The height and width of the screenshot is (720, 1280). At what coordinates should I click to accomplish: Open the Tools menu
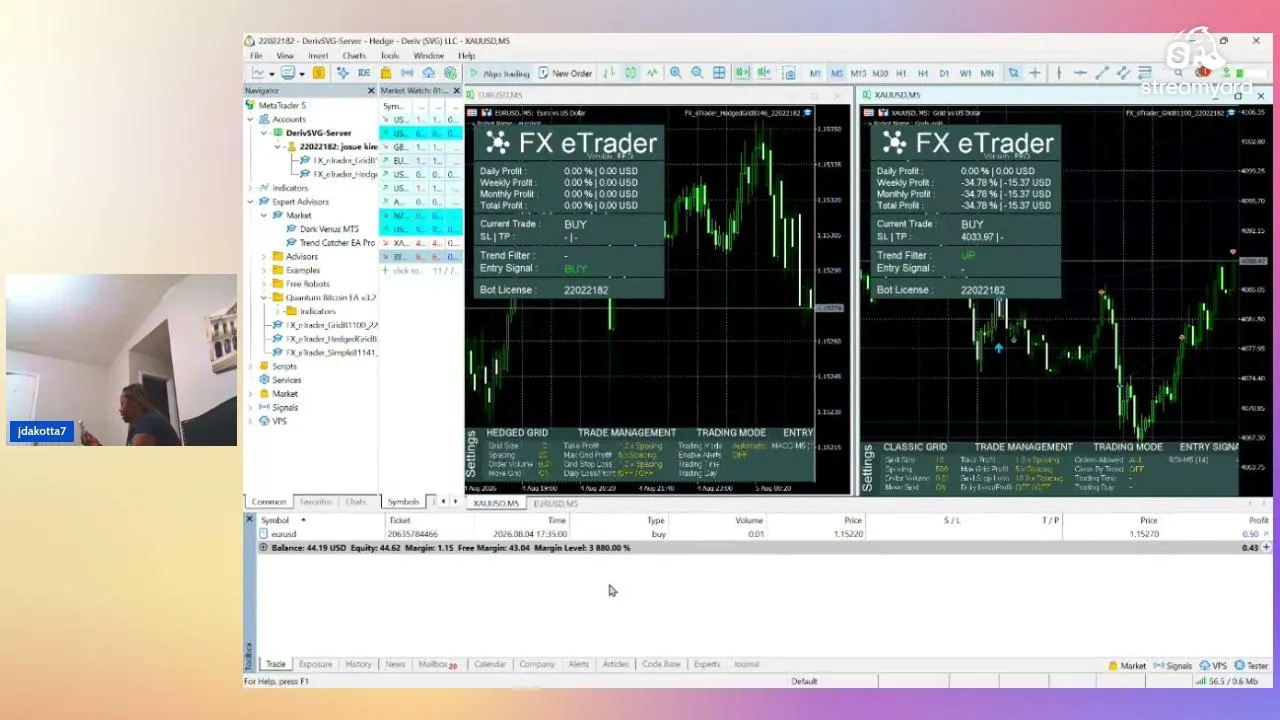point(390,56)
